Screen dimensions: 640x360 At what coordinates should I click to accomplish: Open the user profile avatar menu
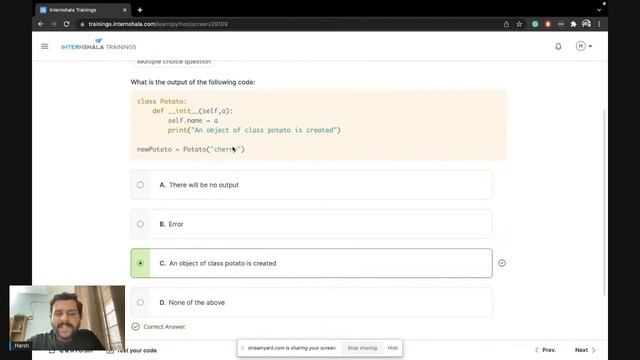(584, 46)
